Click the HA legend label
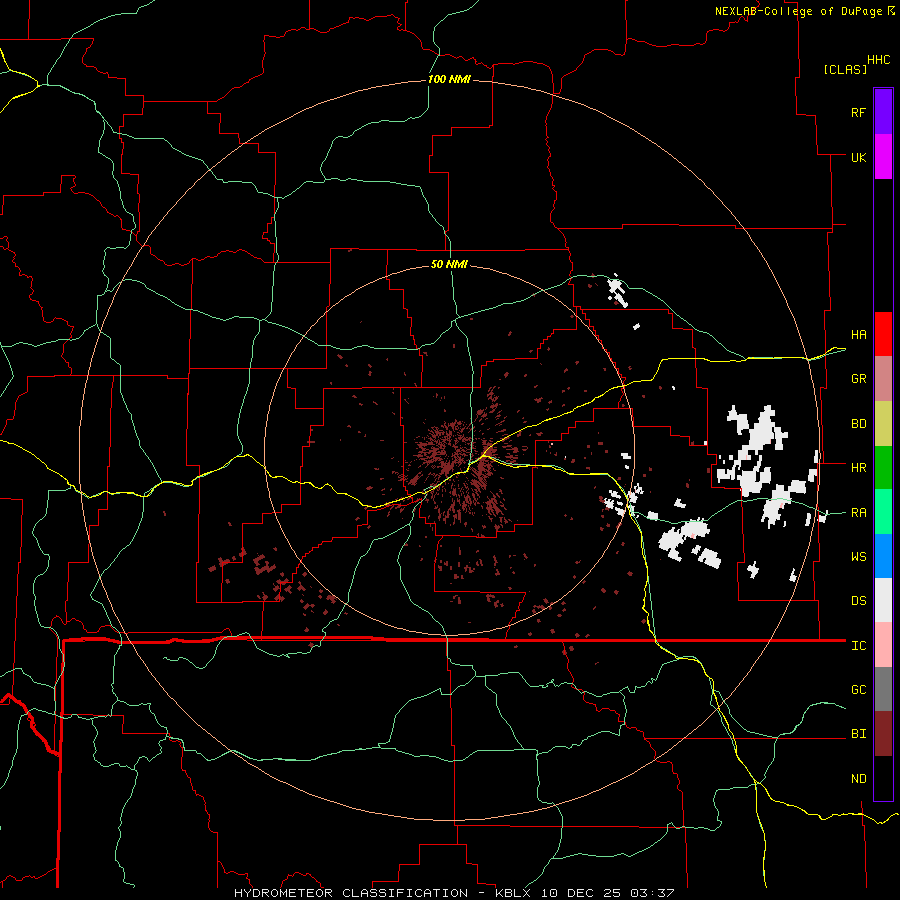The width and height of the screenshot is (900, 900). (x=858, y=335)
